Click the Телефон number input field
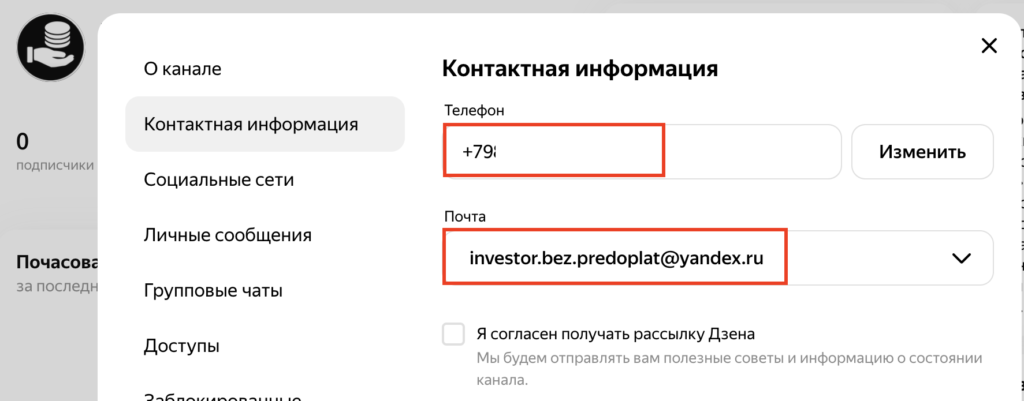Screen dimensions: 1024x401 [640, 152]
